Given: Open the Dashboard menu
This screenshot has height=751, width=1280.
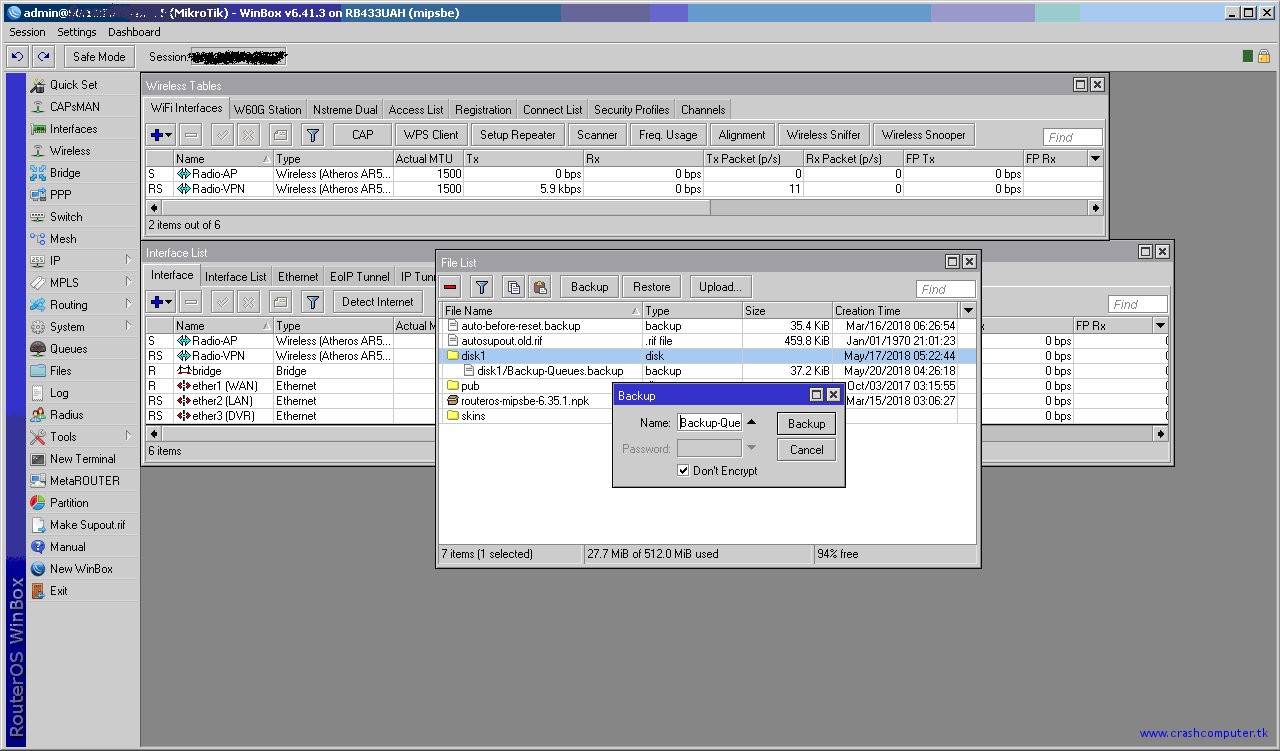Looking at the screenshot, I should 134,32.
